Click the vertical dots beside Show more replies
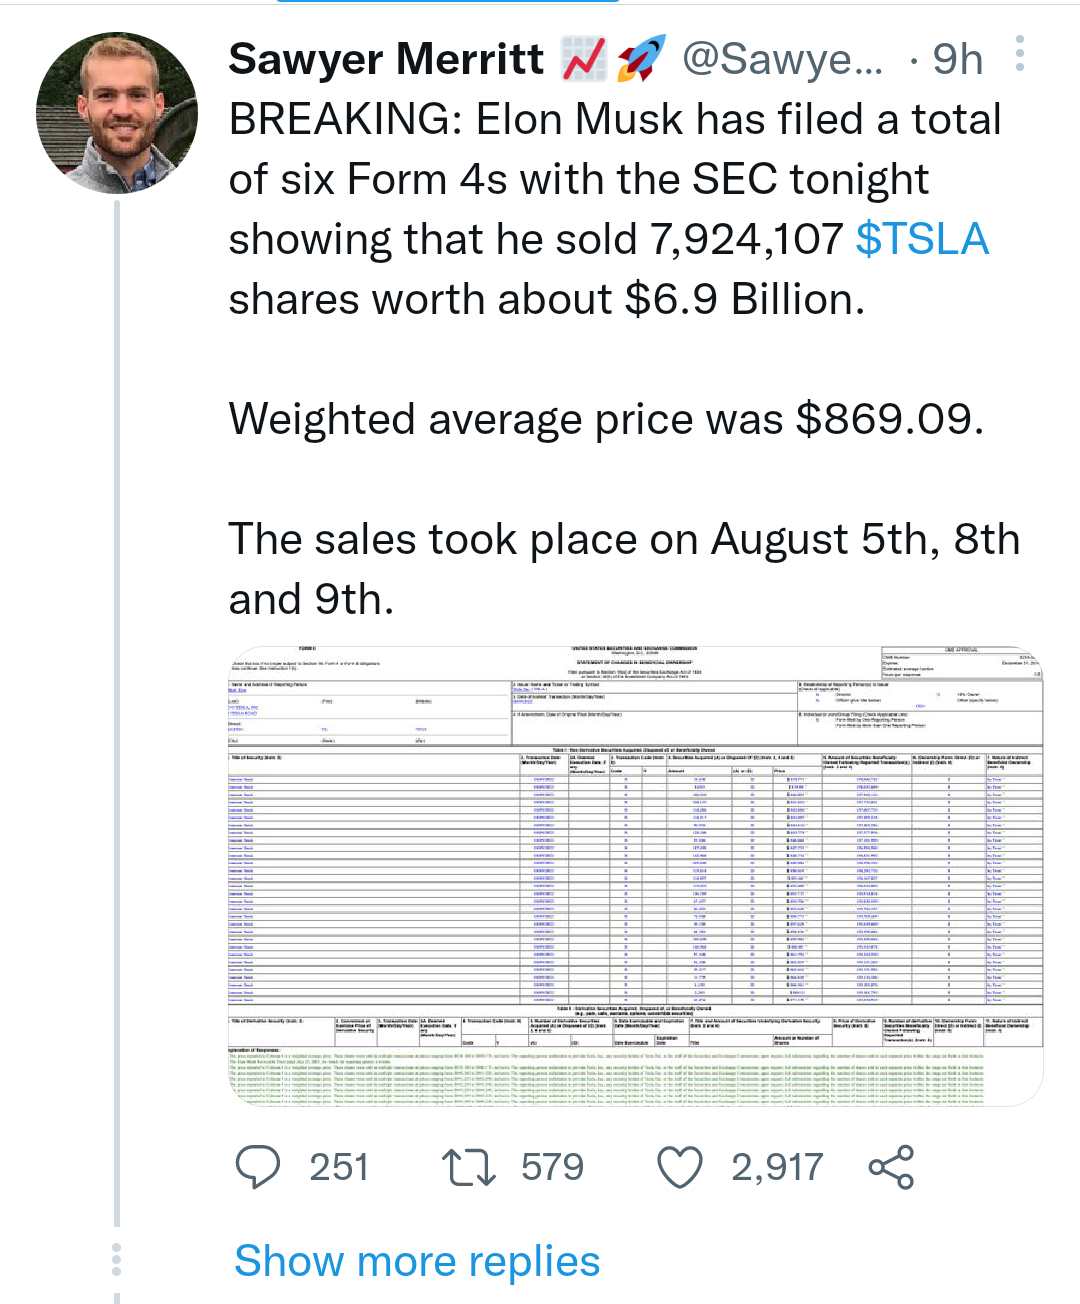This screenshot has width=1080, height=1304. tap(117, 1259)
